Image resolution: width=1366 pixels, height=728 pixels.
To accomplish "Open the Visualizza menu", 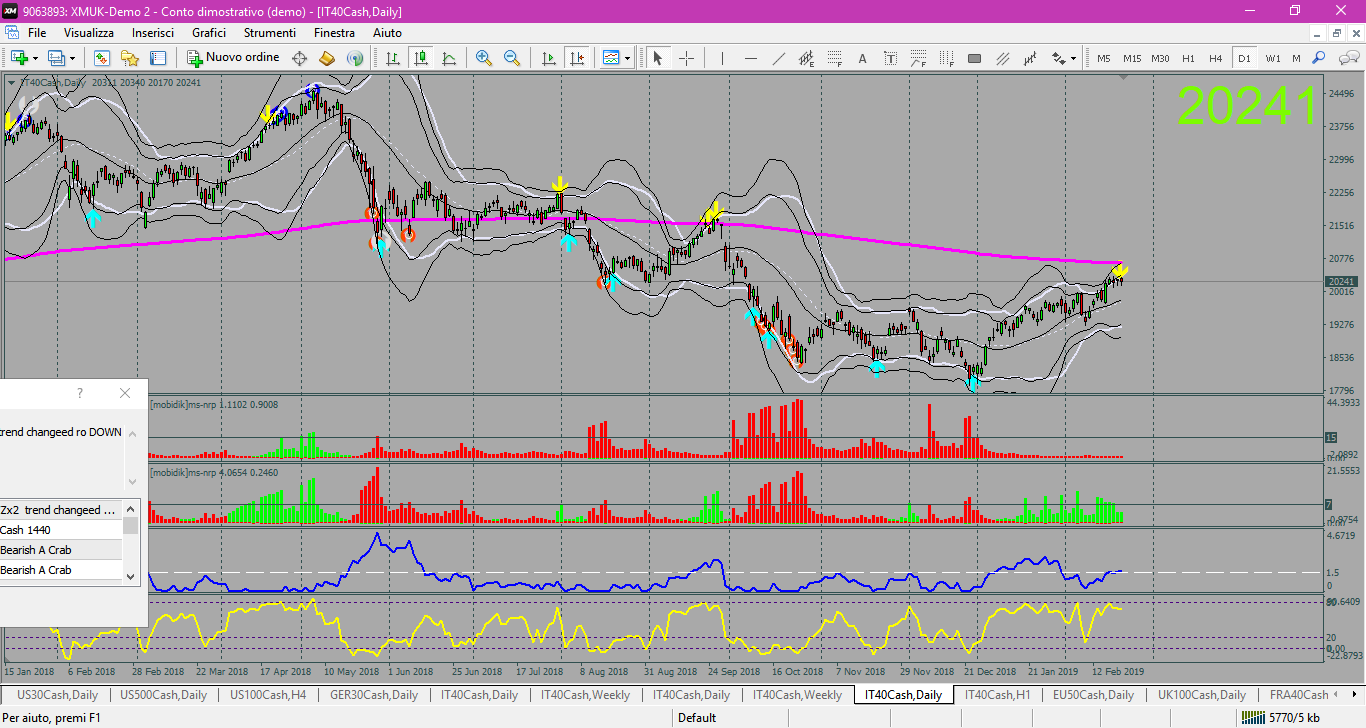I will (x=89, y=33).
